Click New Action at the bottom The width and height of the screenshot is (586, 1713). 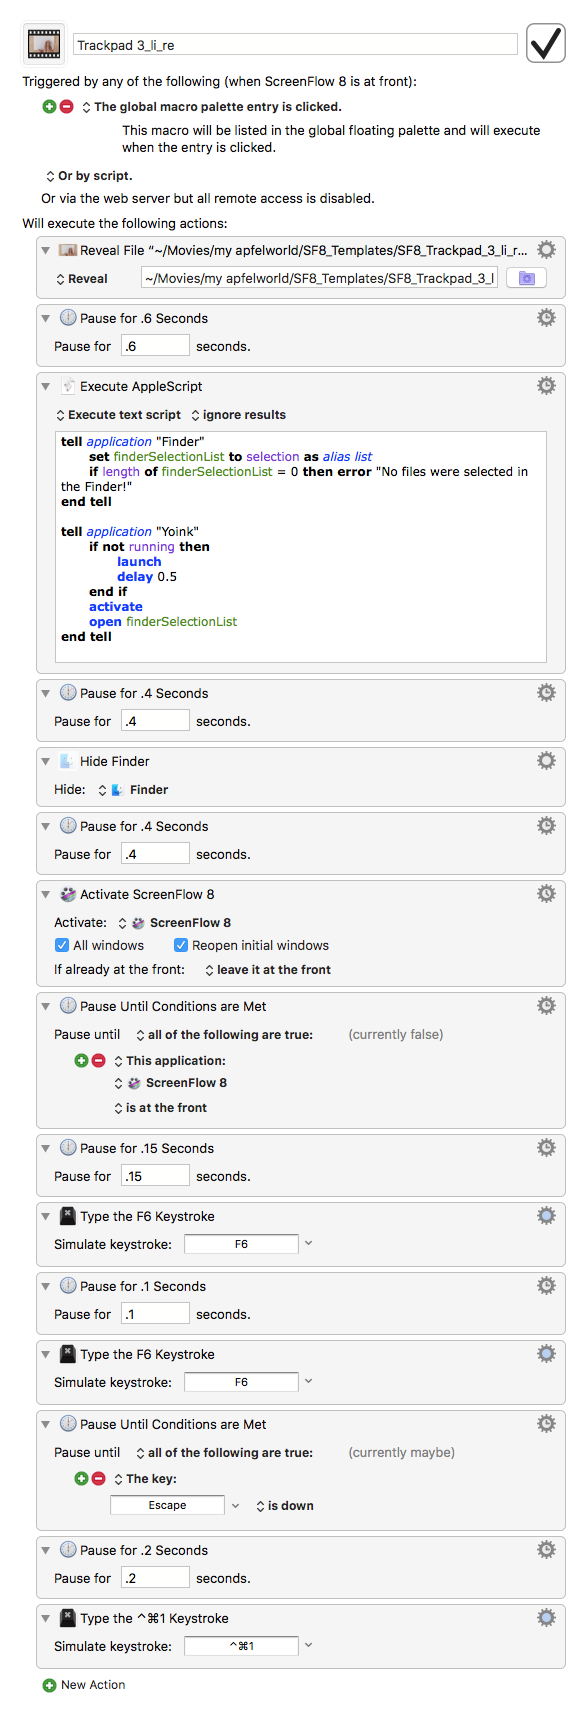pyautogui.click(x=84, y=1685)
